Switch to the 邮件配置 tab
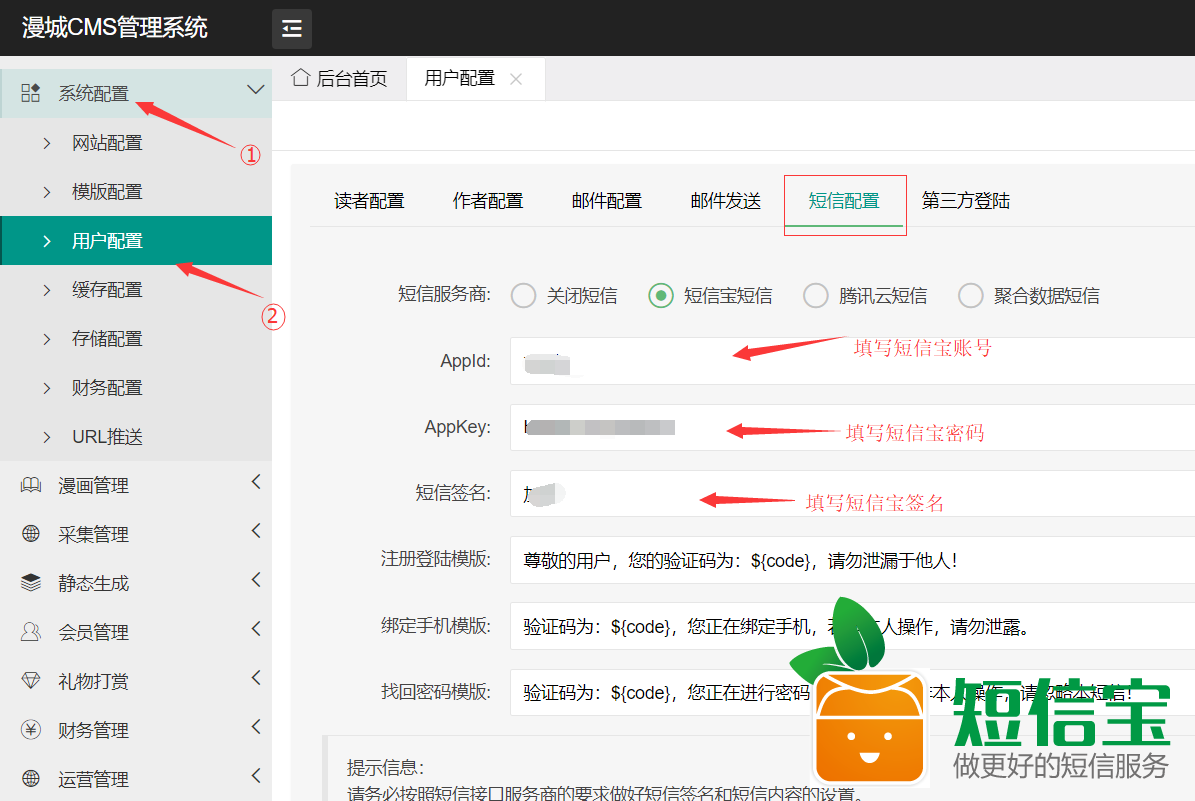Screen dimensions: 1195x801 click(606, 201)
